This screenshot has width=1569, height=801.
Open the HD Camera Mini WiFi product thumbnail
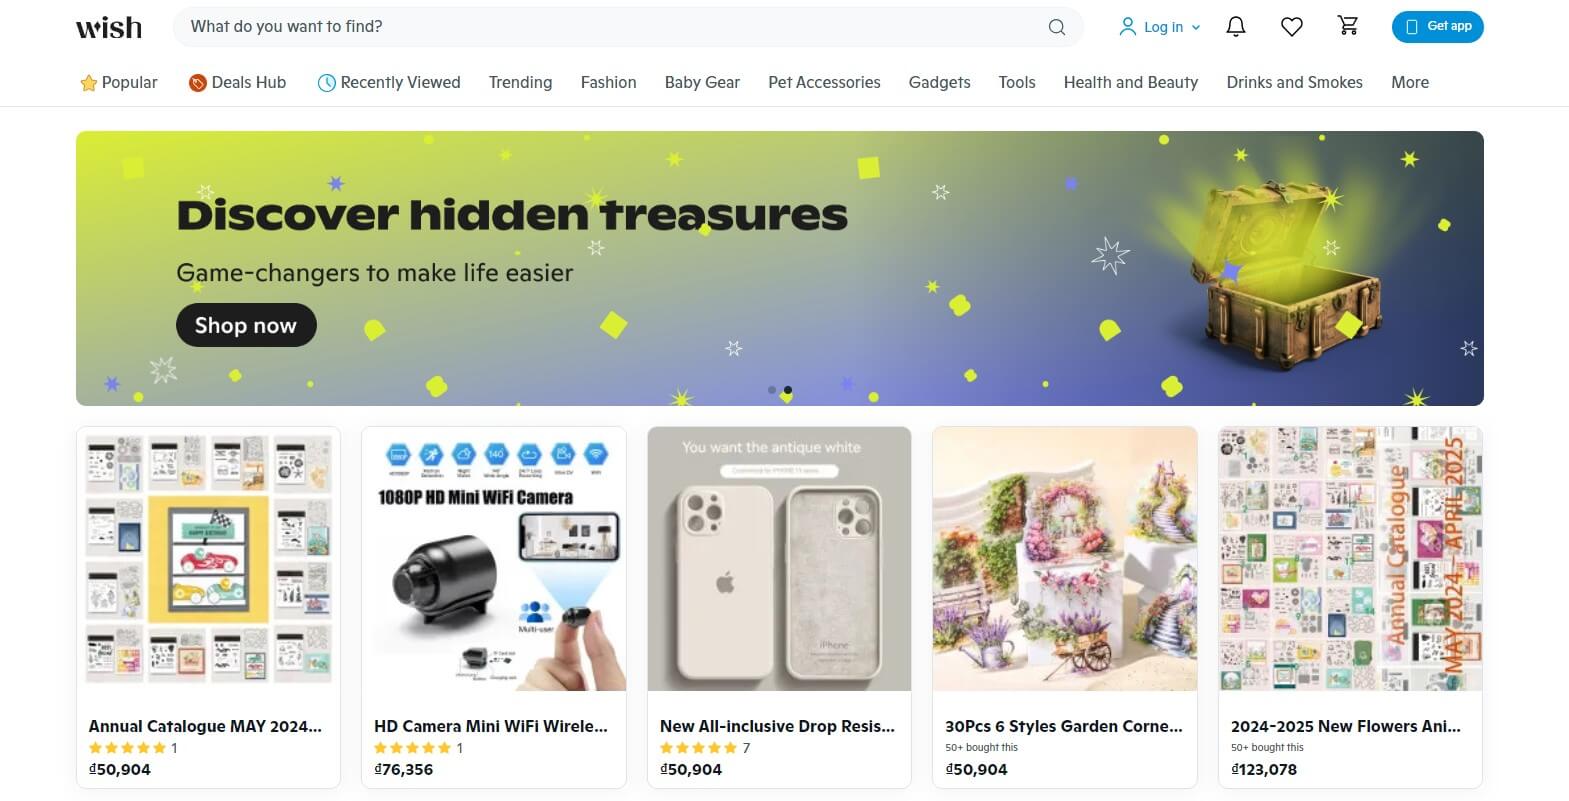494,559
